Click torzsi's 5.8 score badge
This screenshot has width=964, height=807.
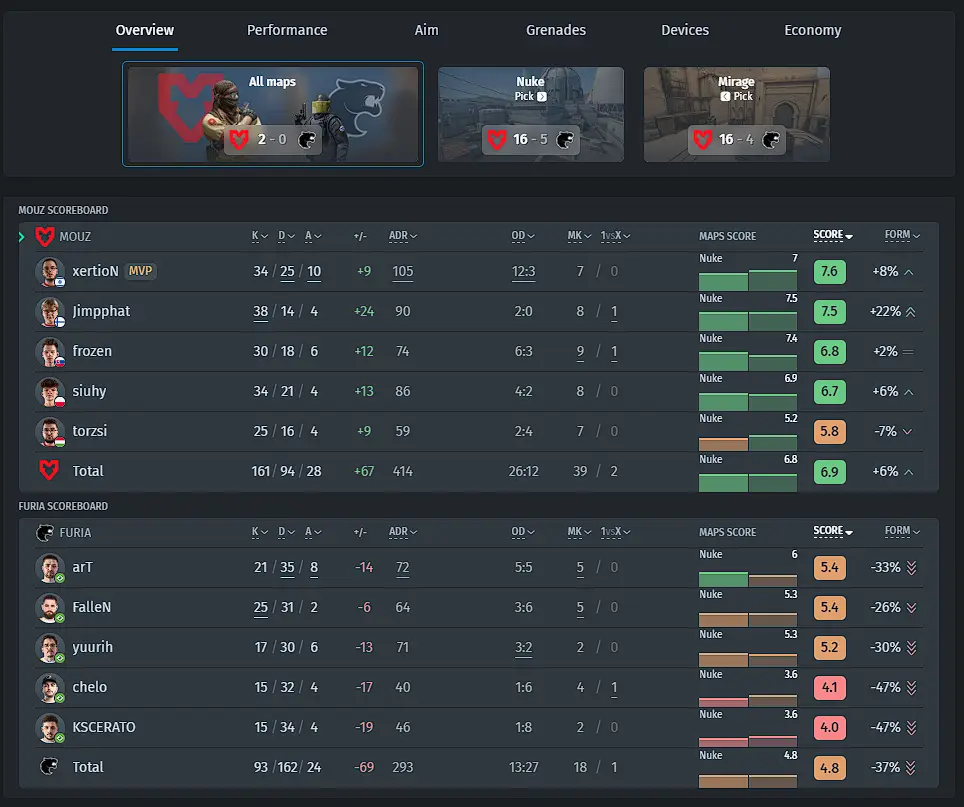point(829,431)
